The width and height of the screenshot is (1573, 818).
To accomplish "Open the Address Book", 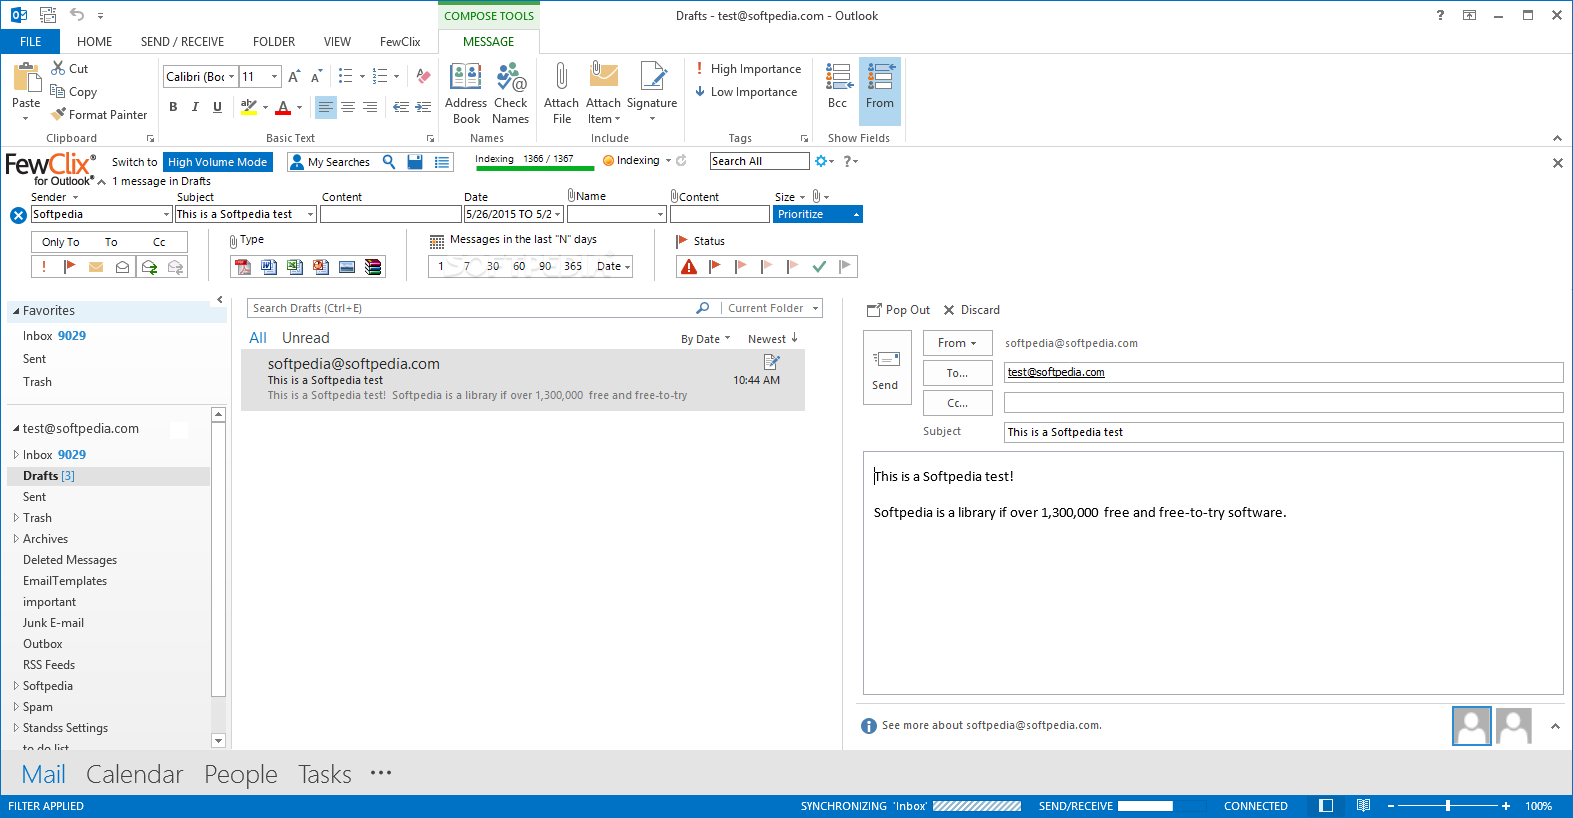I will (465, 93).
